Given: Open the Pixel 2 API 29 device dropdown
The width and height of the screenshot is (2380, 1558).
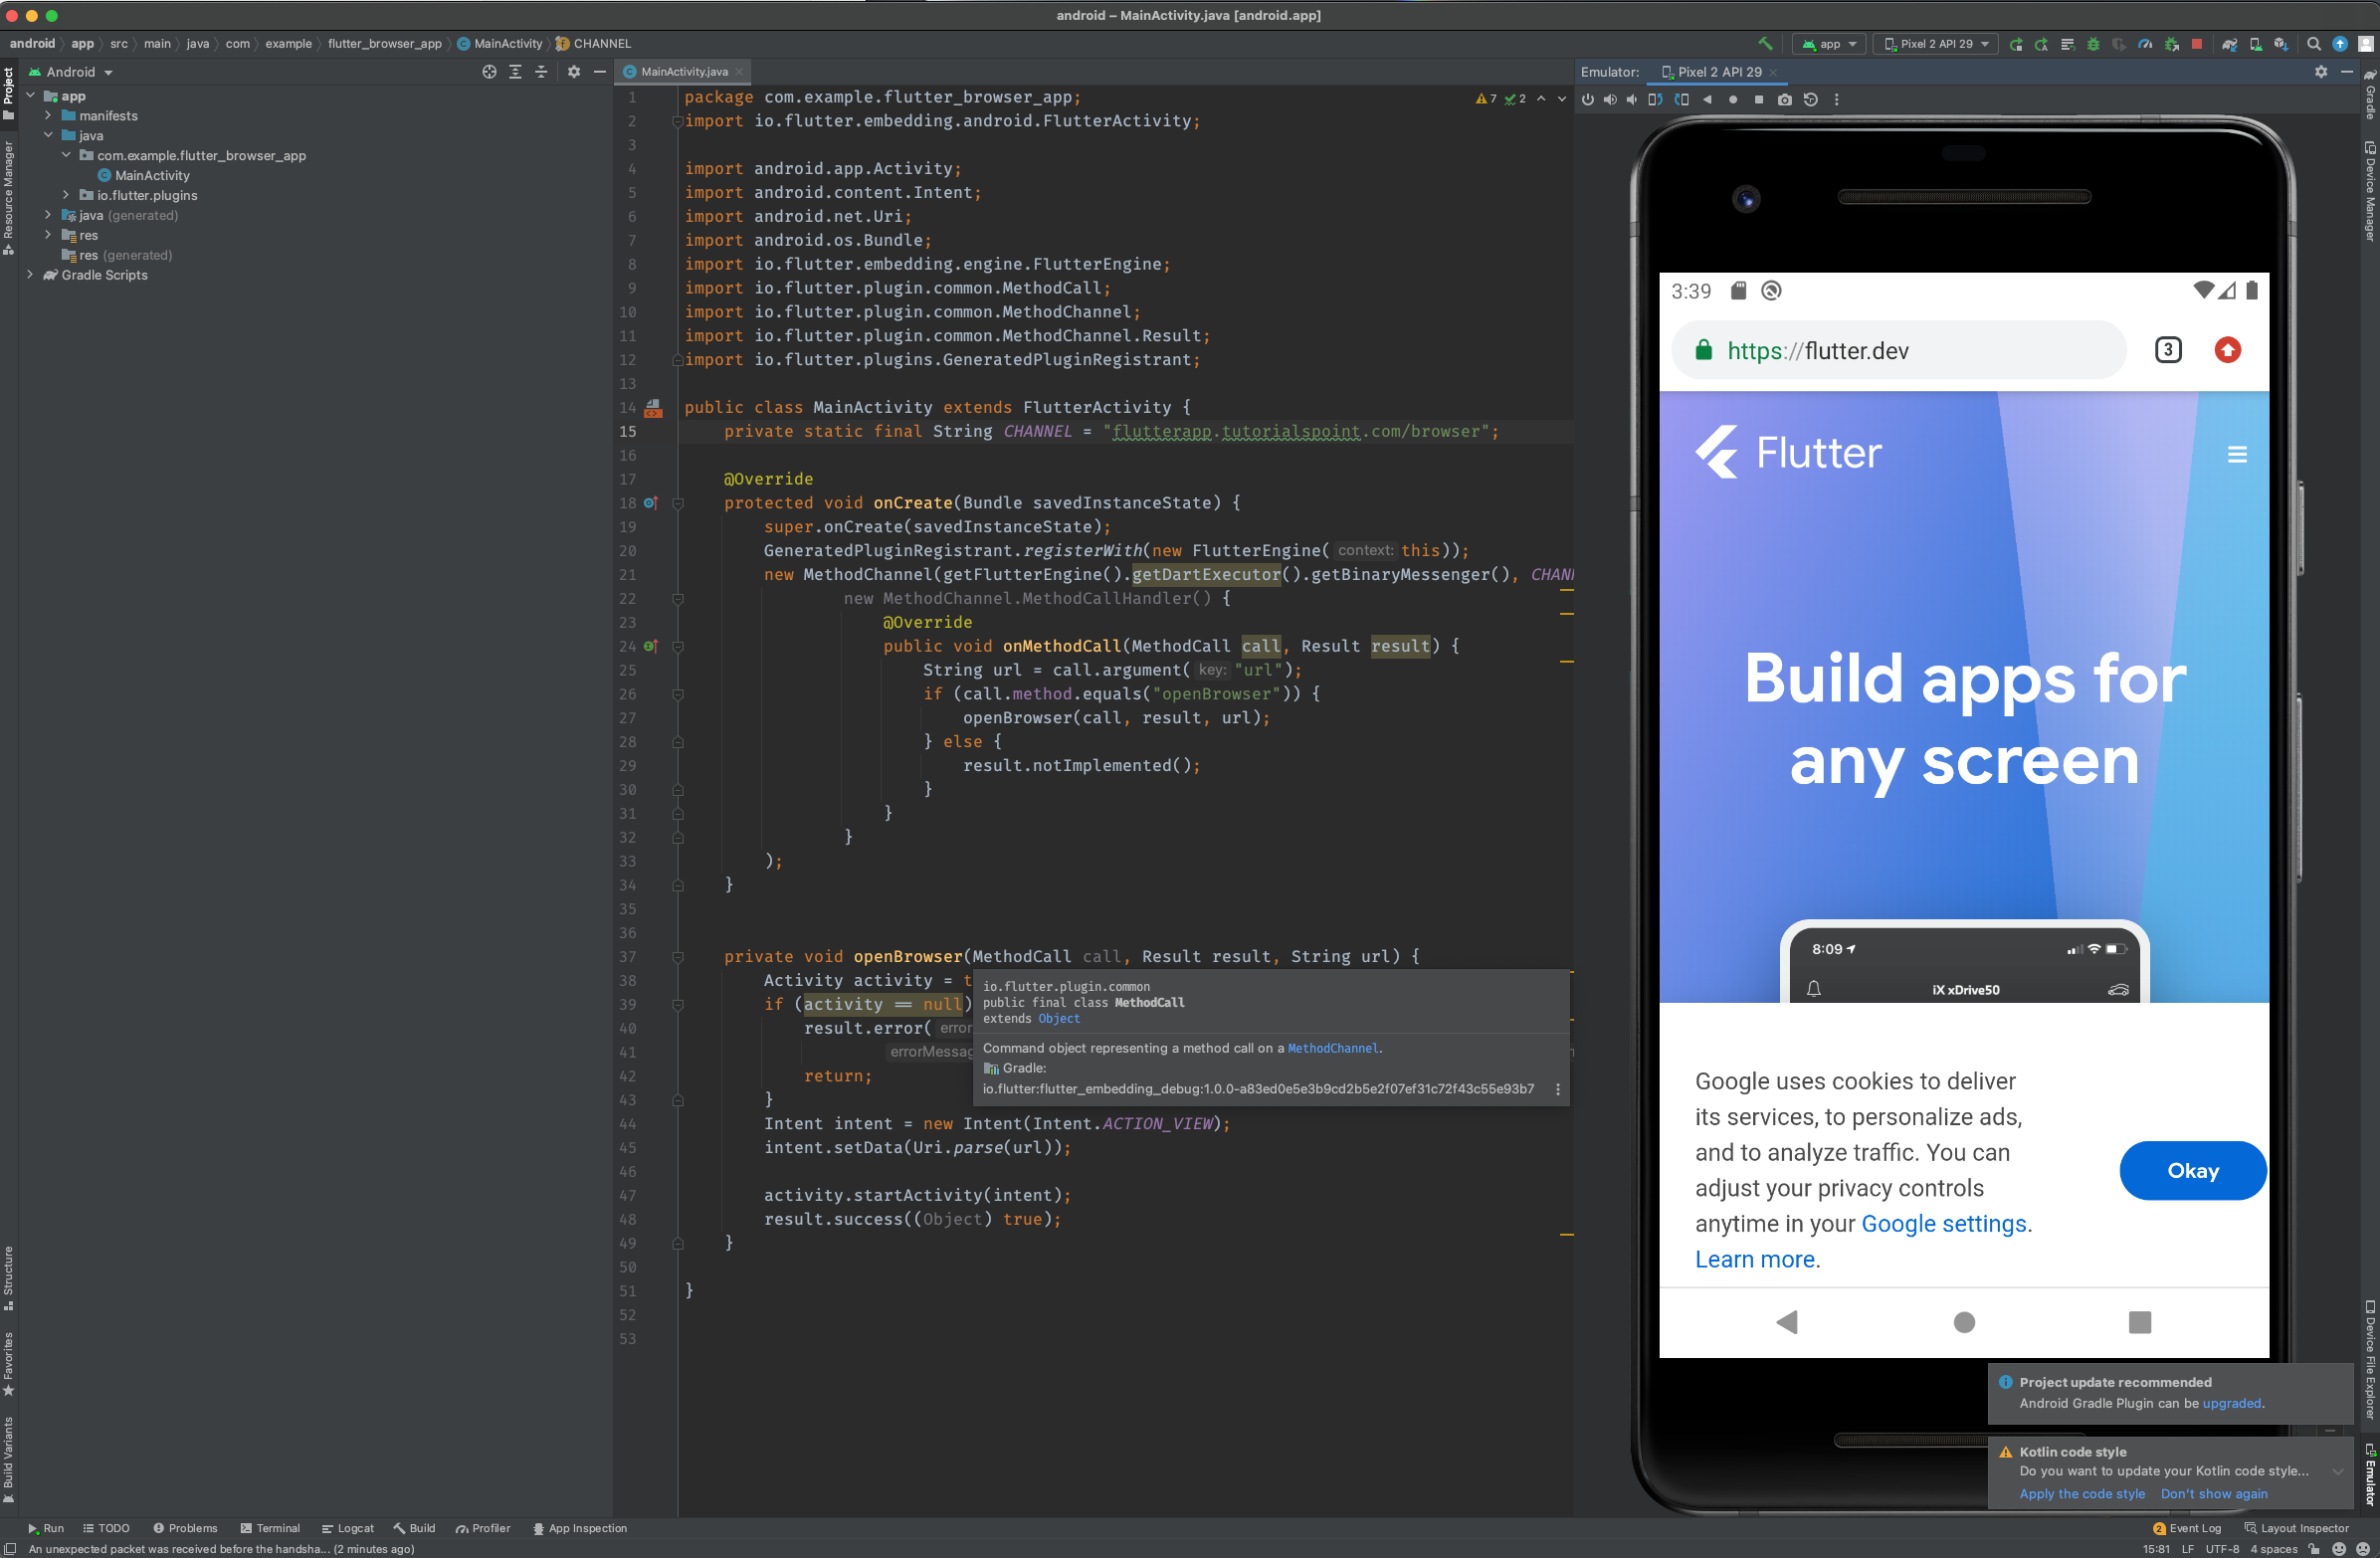Looking at the screenshot, I should [1936, 44].
